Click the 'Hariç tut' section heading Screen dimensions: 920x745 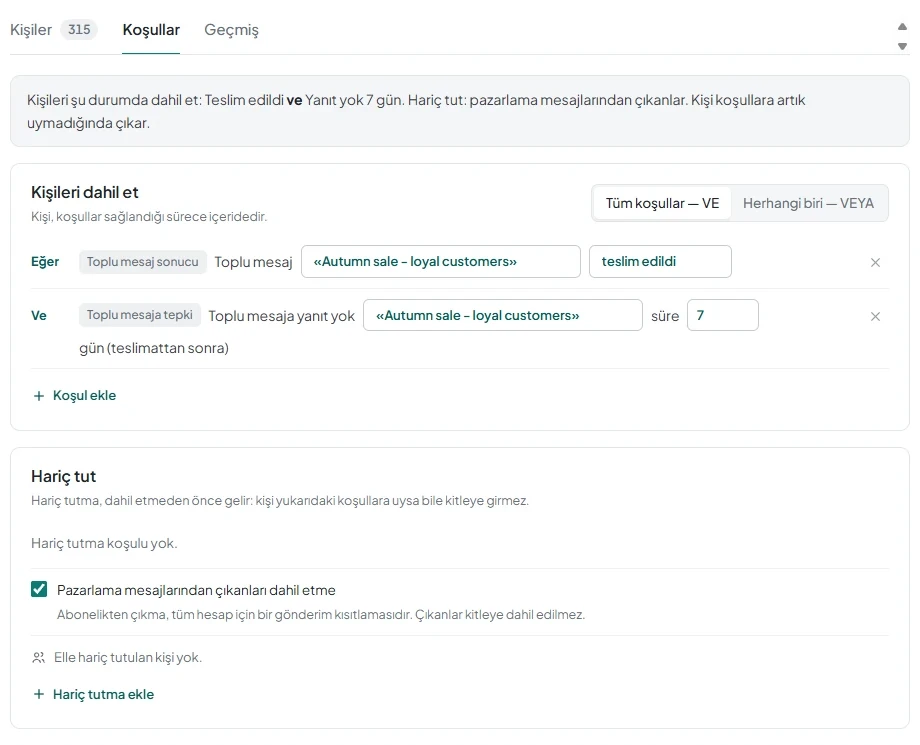tap(63, 476)
